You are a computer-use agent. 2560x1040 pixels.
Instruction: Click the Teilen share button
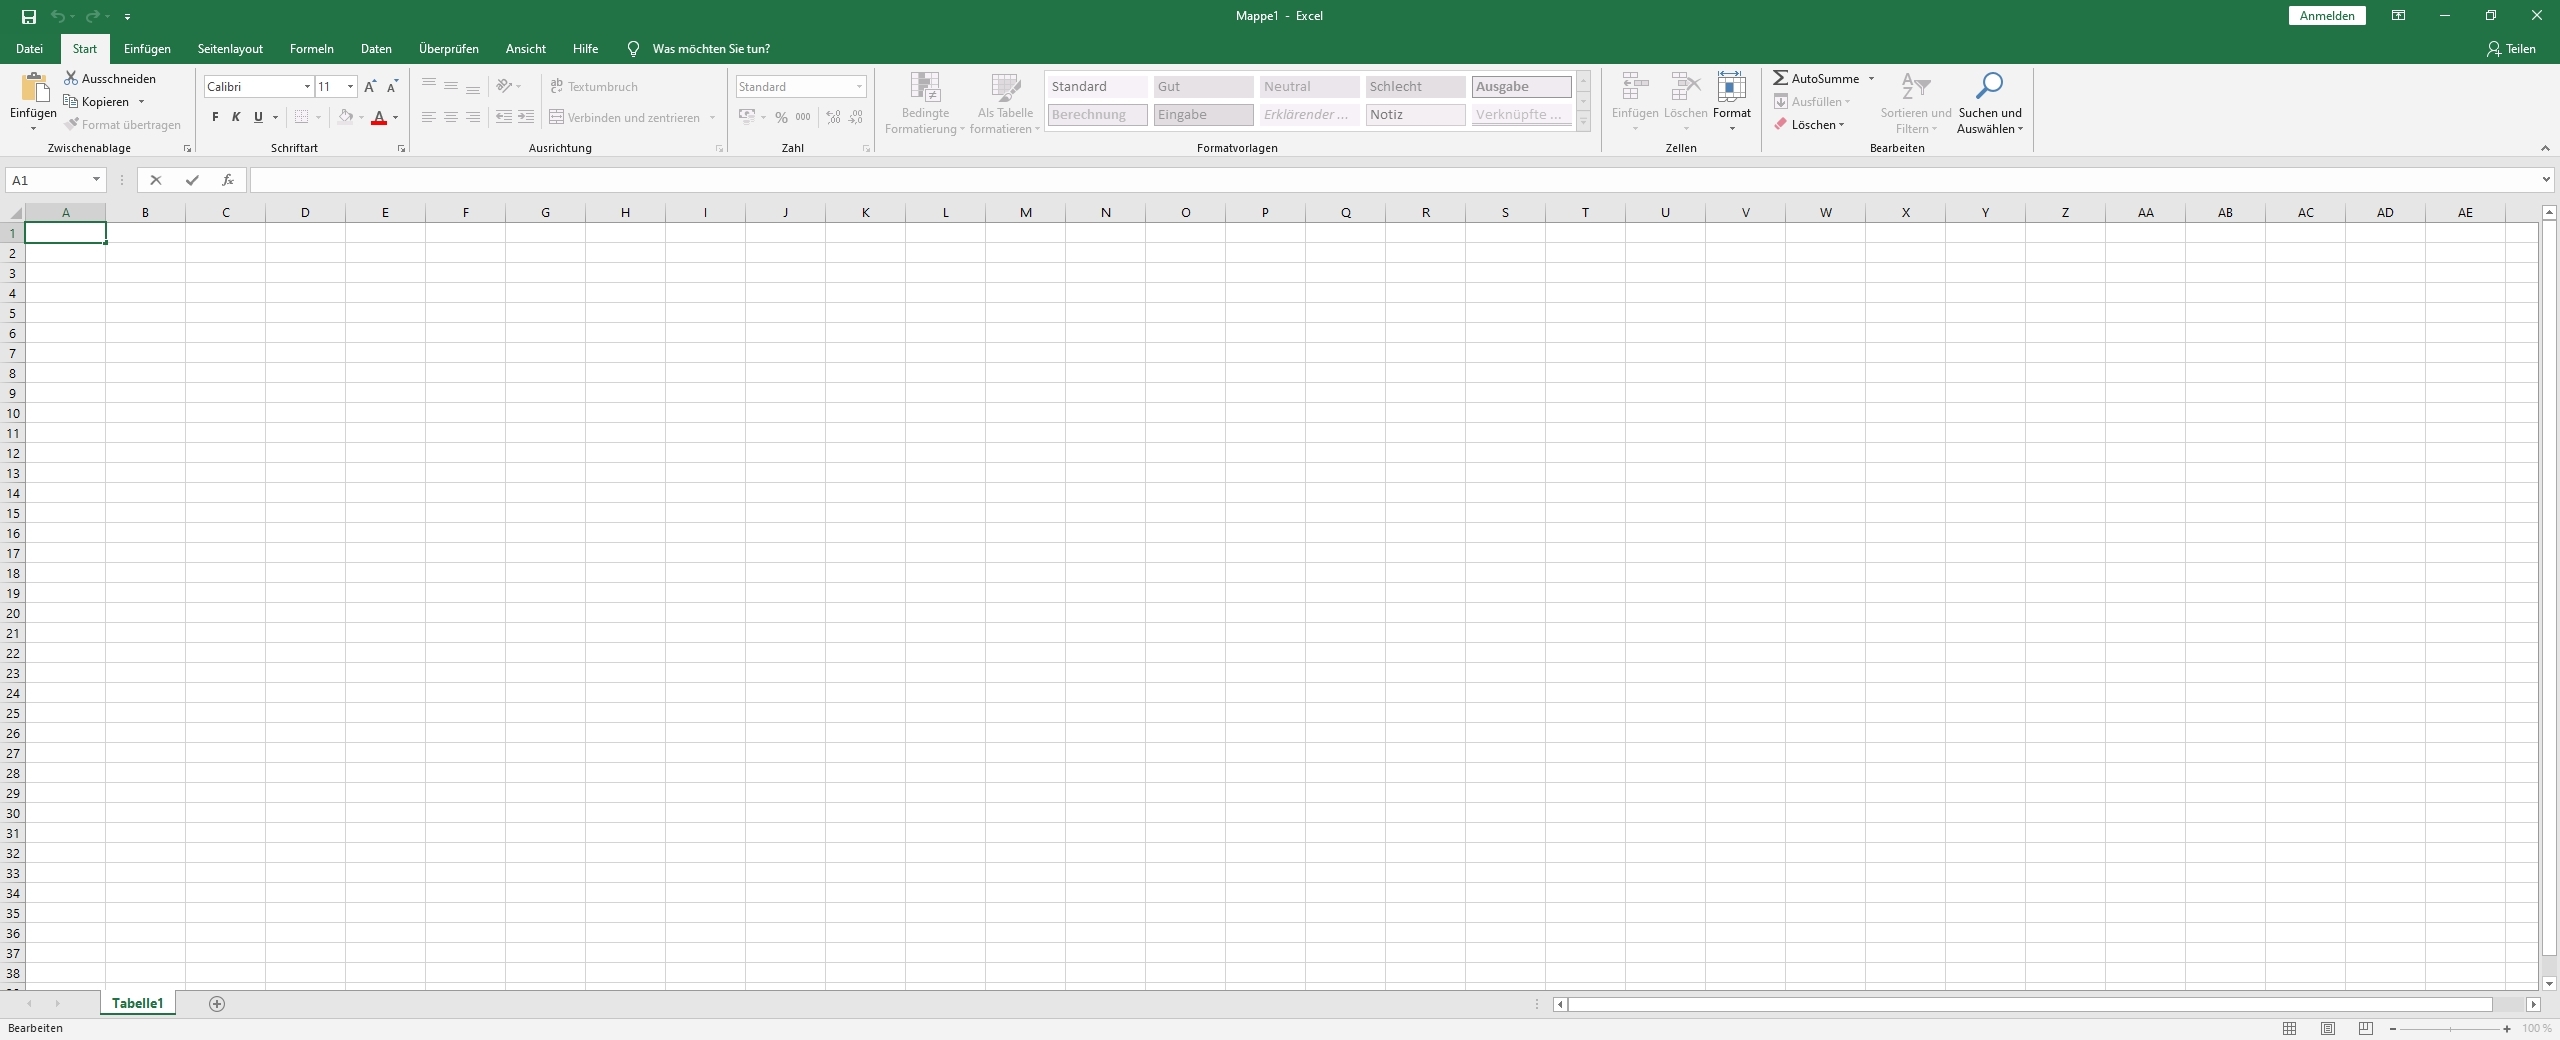point(2511,49)
